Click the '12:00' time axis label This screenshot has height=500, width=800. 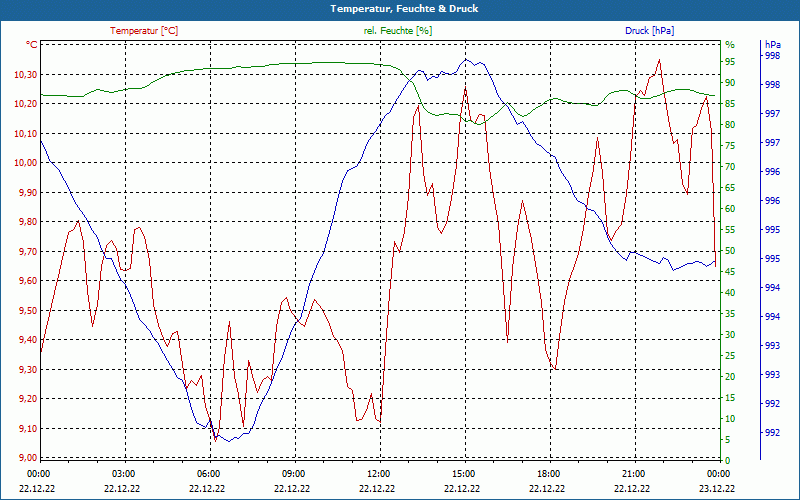point(379,473)
